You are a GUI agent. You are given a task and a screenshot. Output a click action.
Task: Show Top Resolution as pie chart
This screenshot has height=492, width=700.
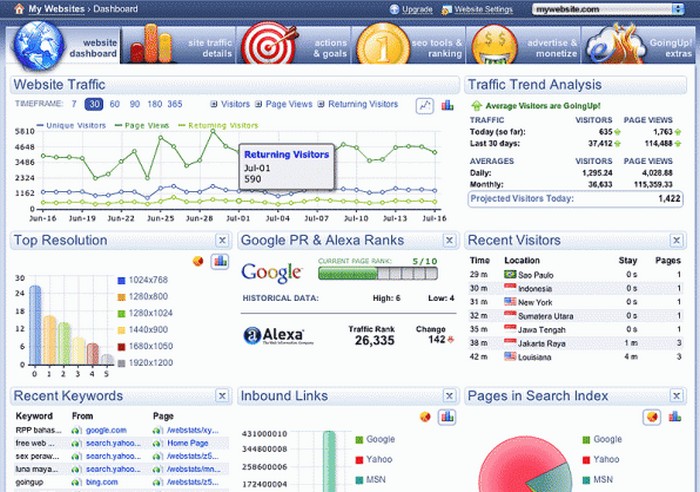click(198, 261)
